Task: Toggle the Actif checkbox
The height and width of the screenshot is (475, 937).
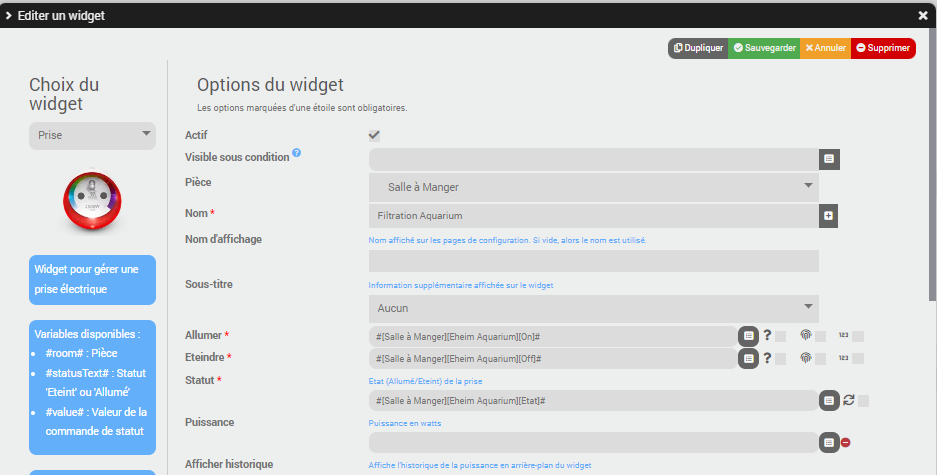Action: point(375,135)
